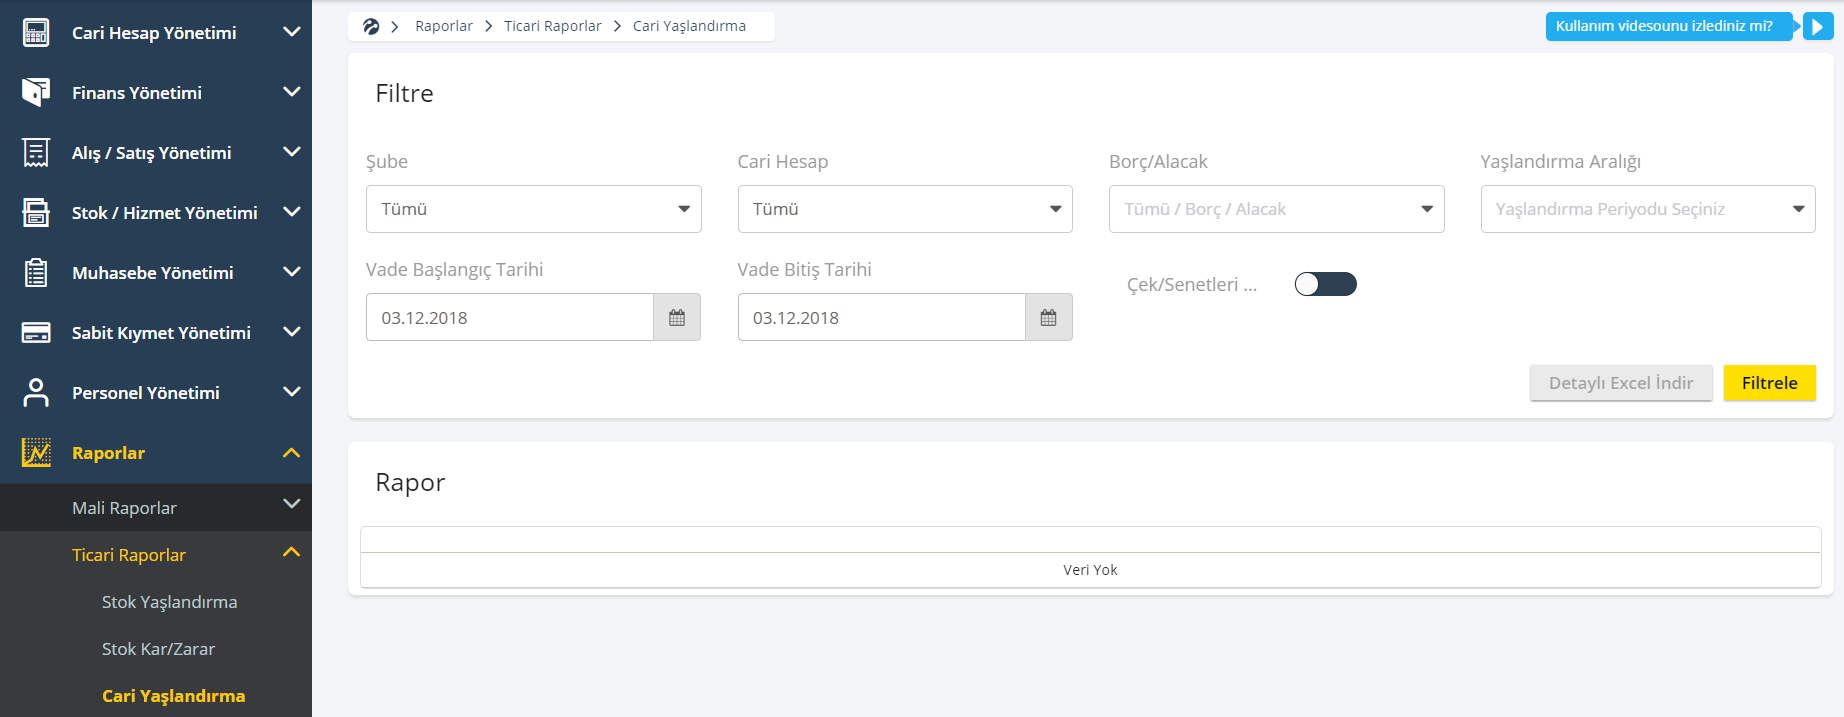This screenshot has height=717, width=1844.
Task: Click the Muhasebe Yönetimi clipboard icon
Action: click(x=36, y=272)
